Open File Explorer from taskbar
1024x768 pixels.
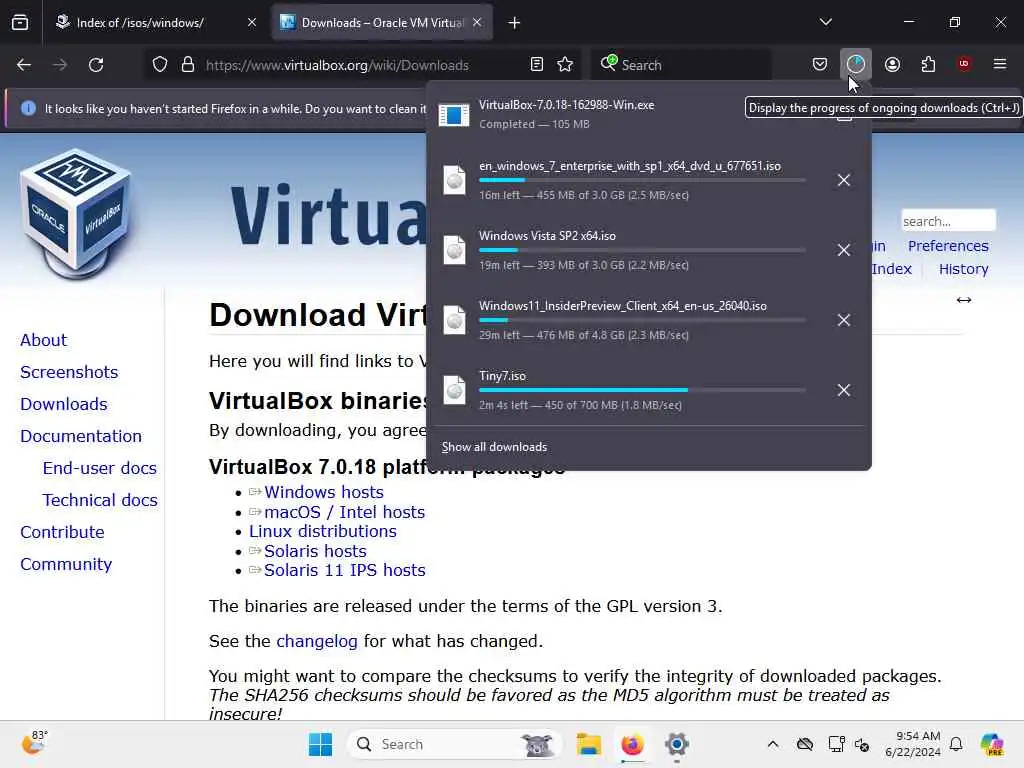[x=588, y=744]
